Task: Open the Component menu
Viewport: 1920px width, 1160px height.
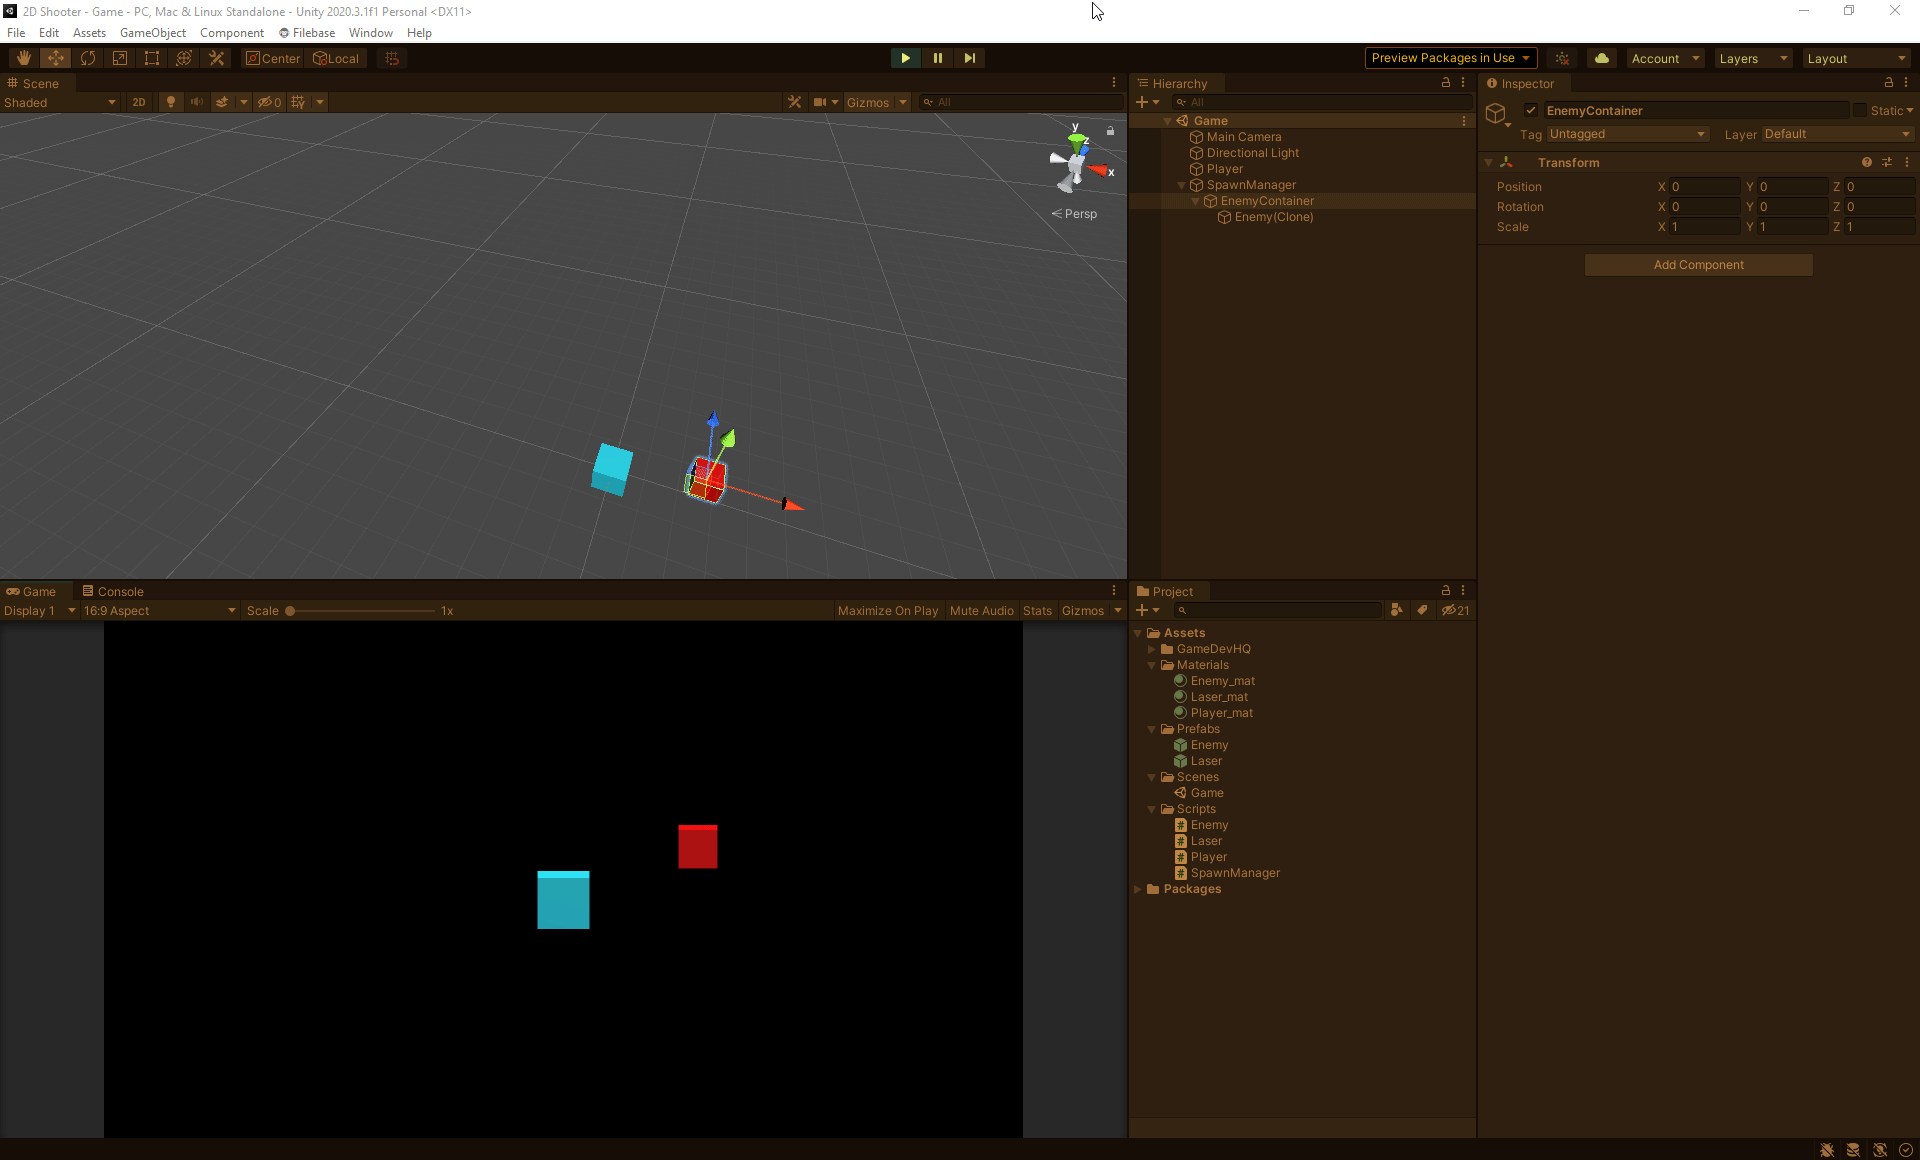Action: coord(232,33)
